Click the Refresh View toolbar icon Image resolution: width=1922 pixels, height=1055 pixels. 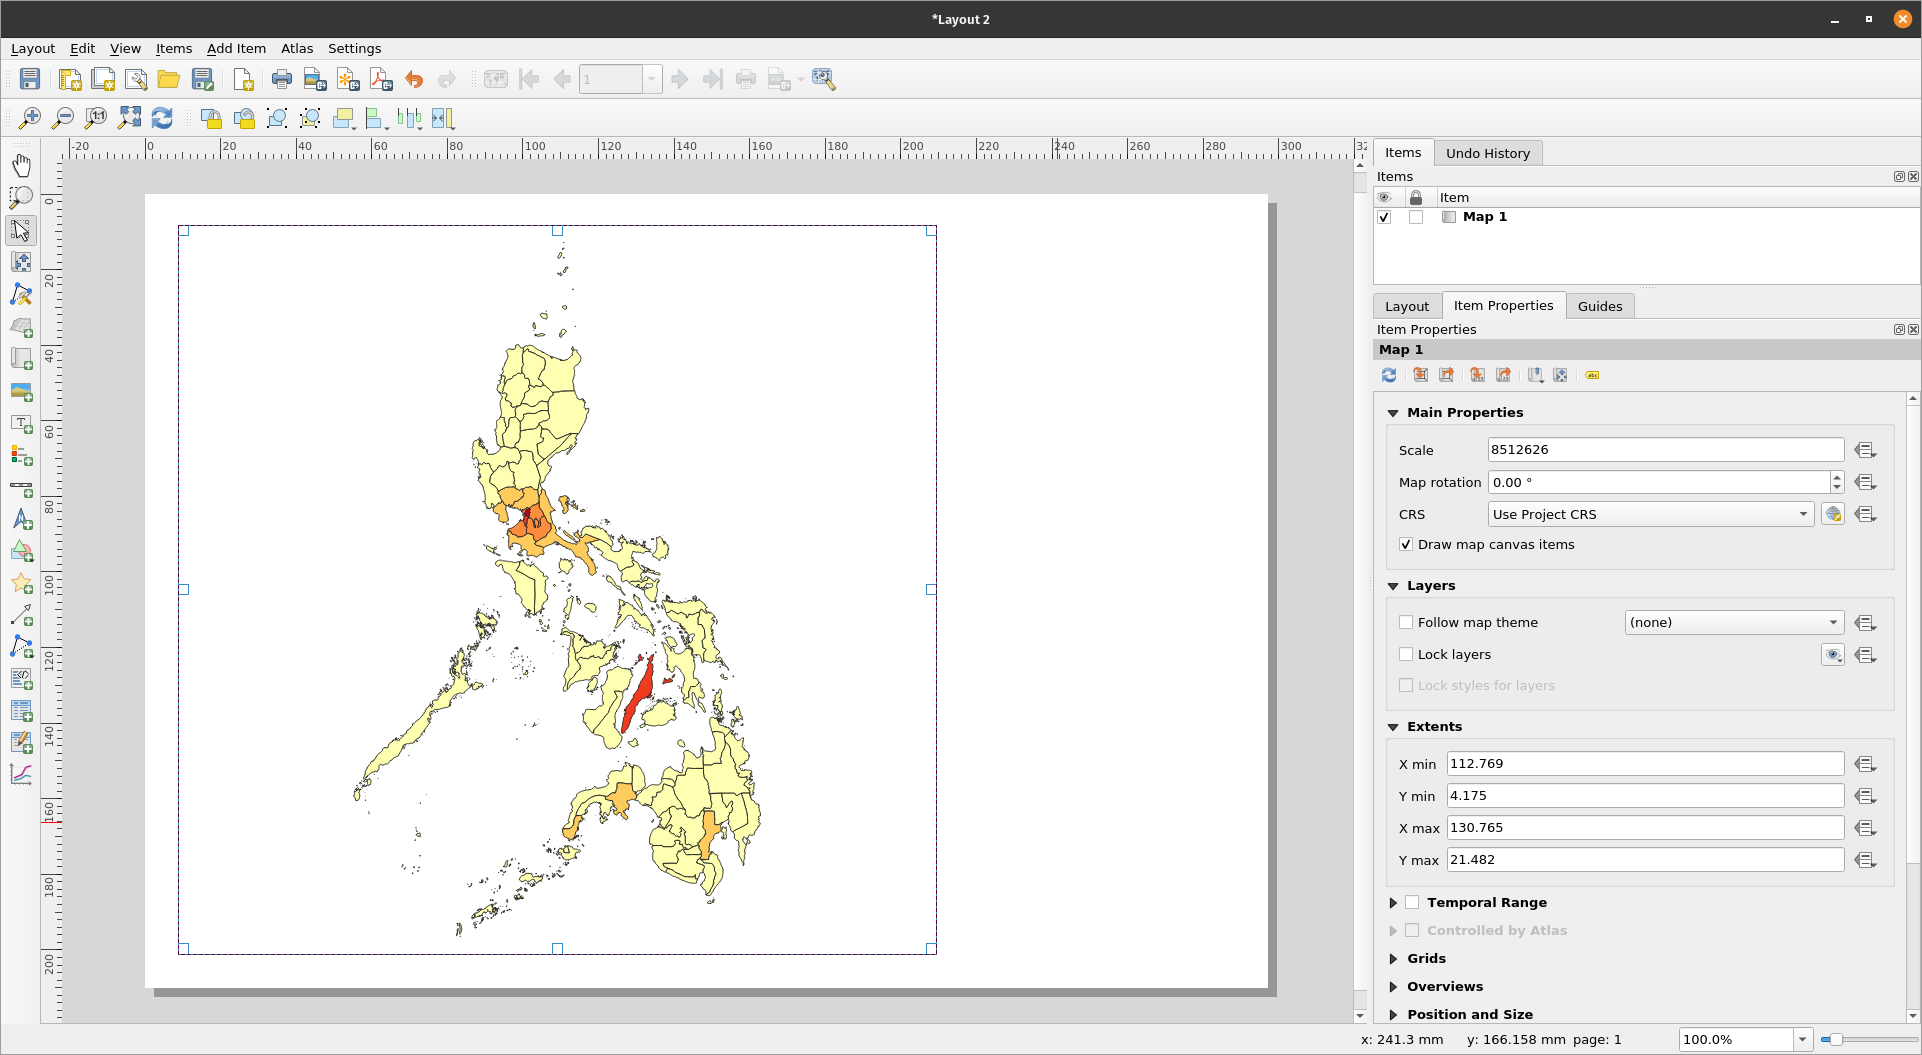[162, 119]
